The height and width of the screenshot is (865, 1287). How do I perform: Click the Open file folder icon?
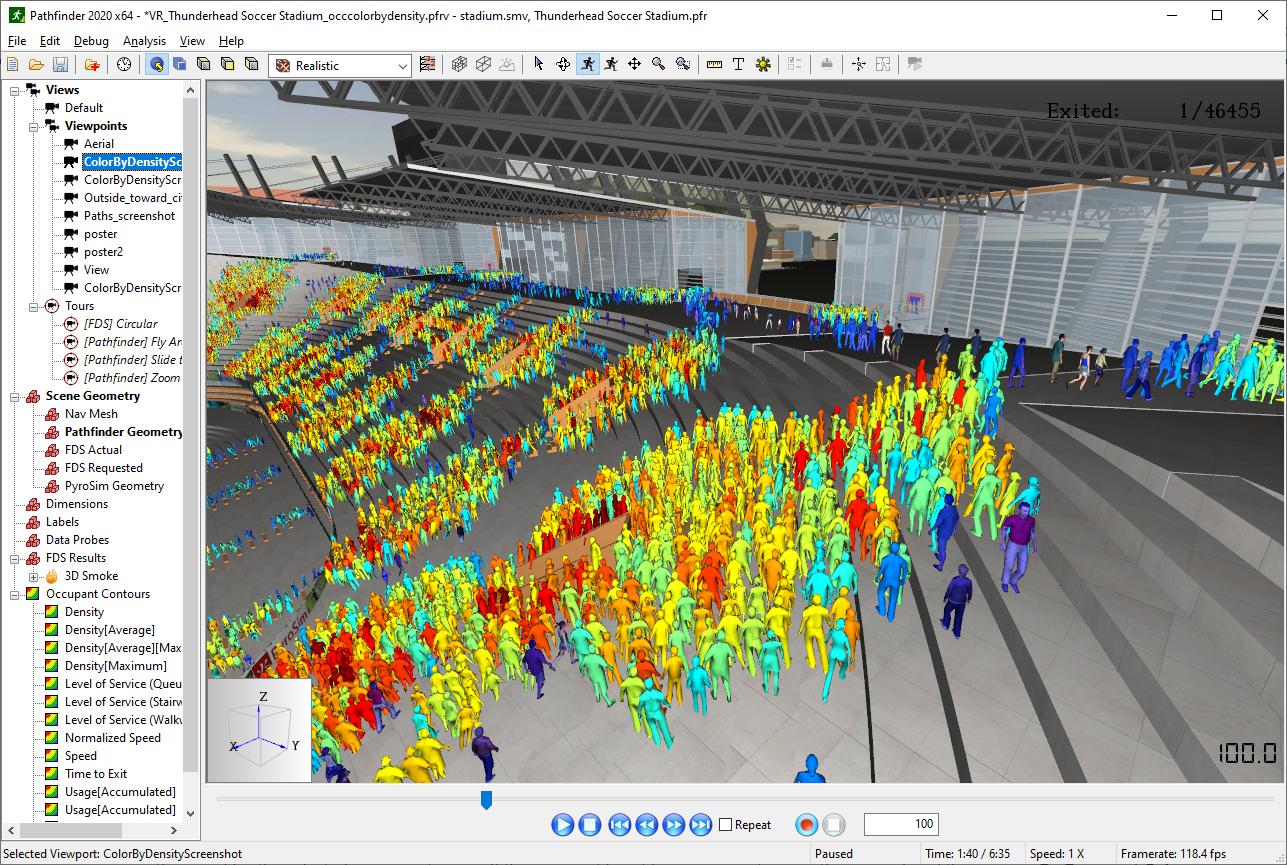(x=36, y=65)
